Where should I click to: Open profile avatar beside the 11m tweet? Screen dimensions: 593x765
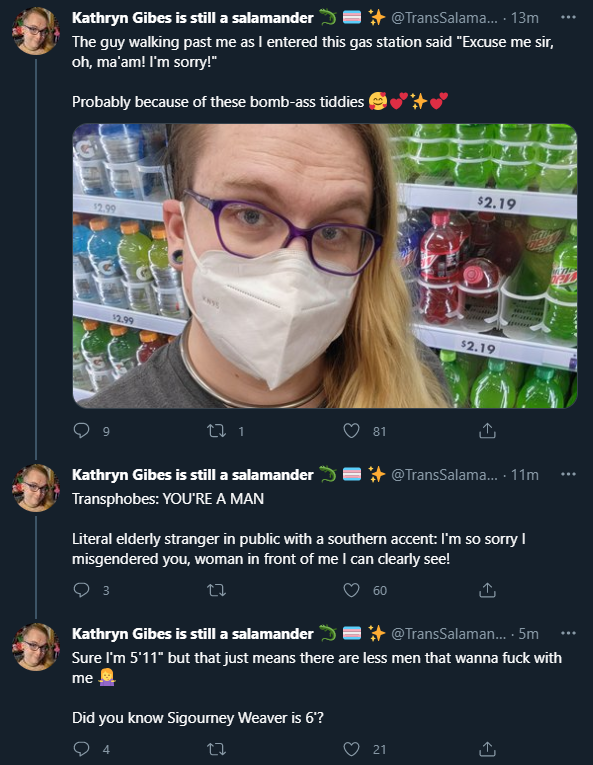point(36,488)
